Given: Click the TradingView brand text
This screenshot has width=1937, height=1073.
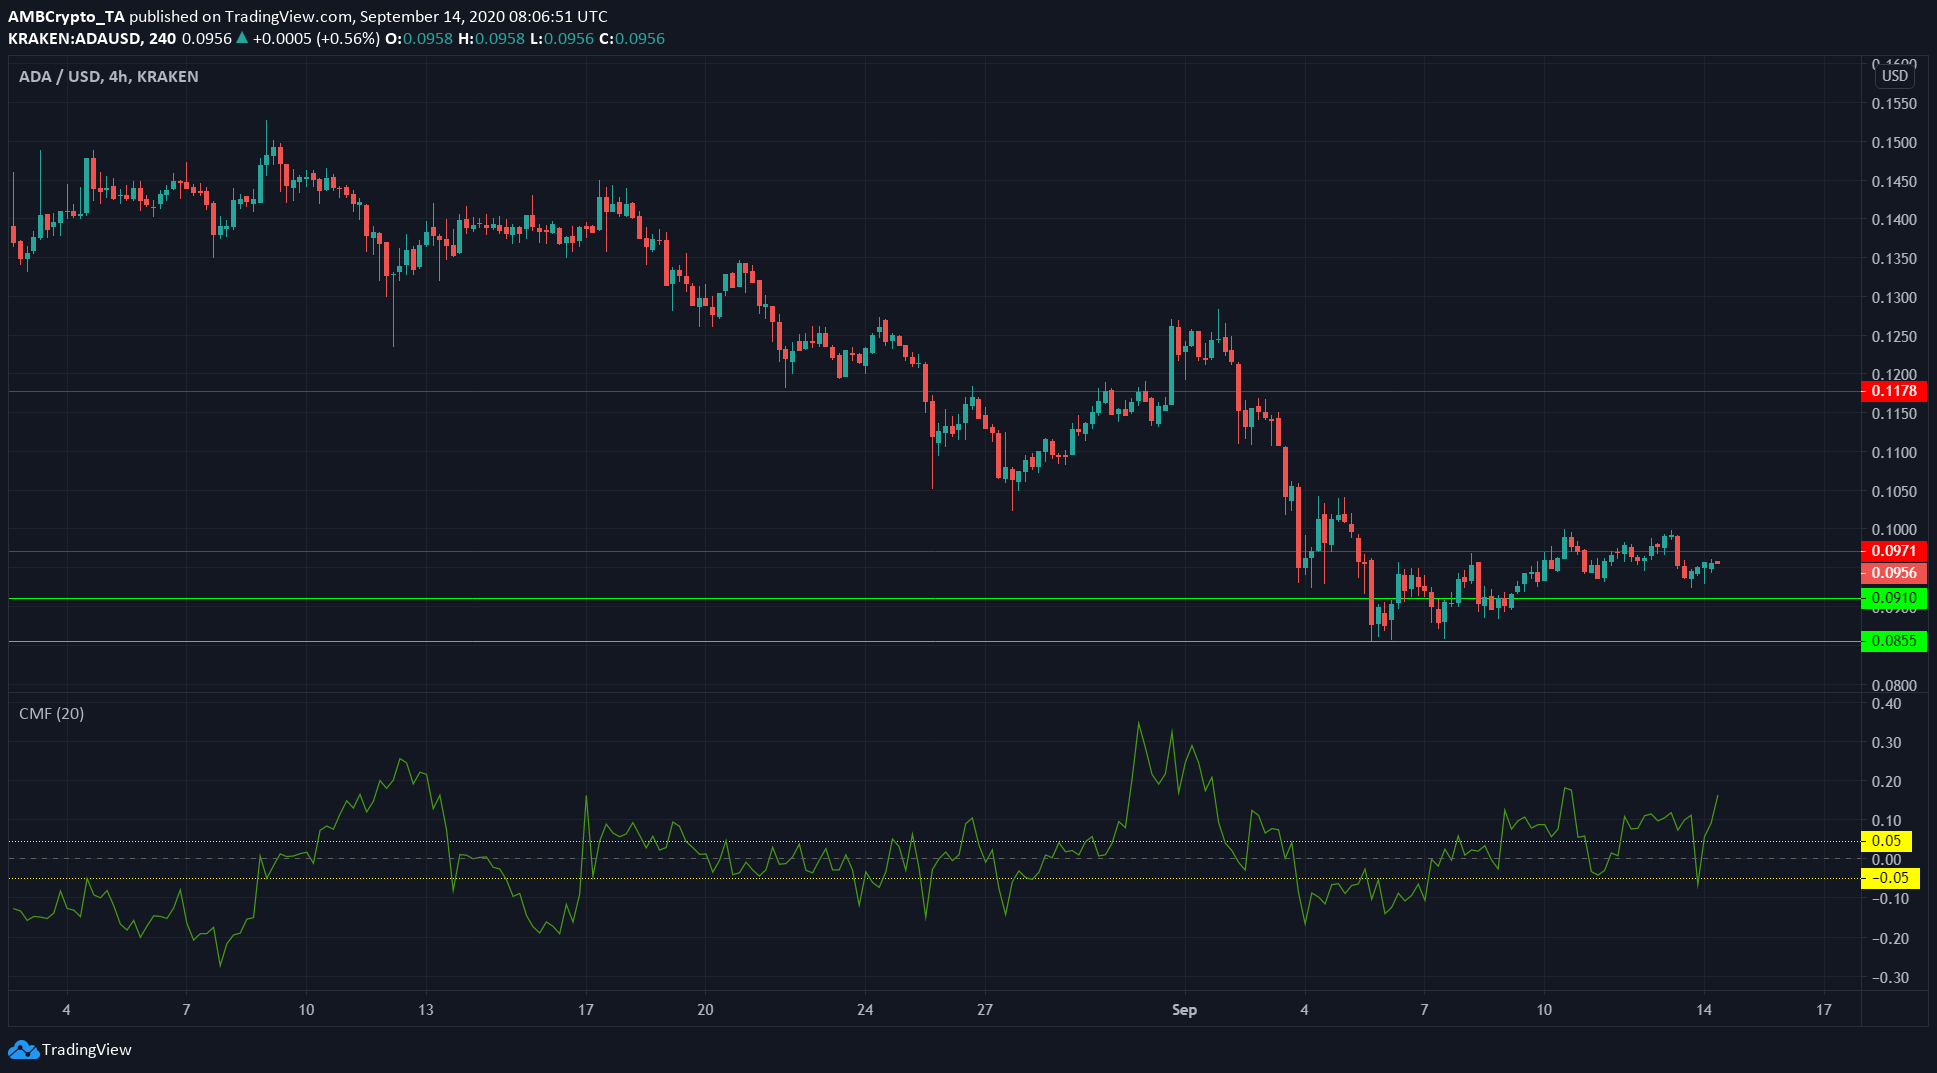Looking at the screenshot, I should tap(87, 1049).
